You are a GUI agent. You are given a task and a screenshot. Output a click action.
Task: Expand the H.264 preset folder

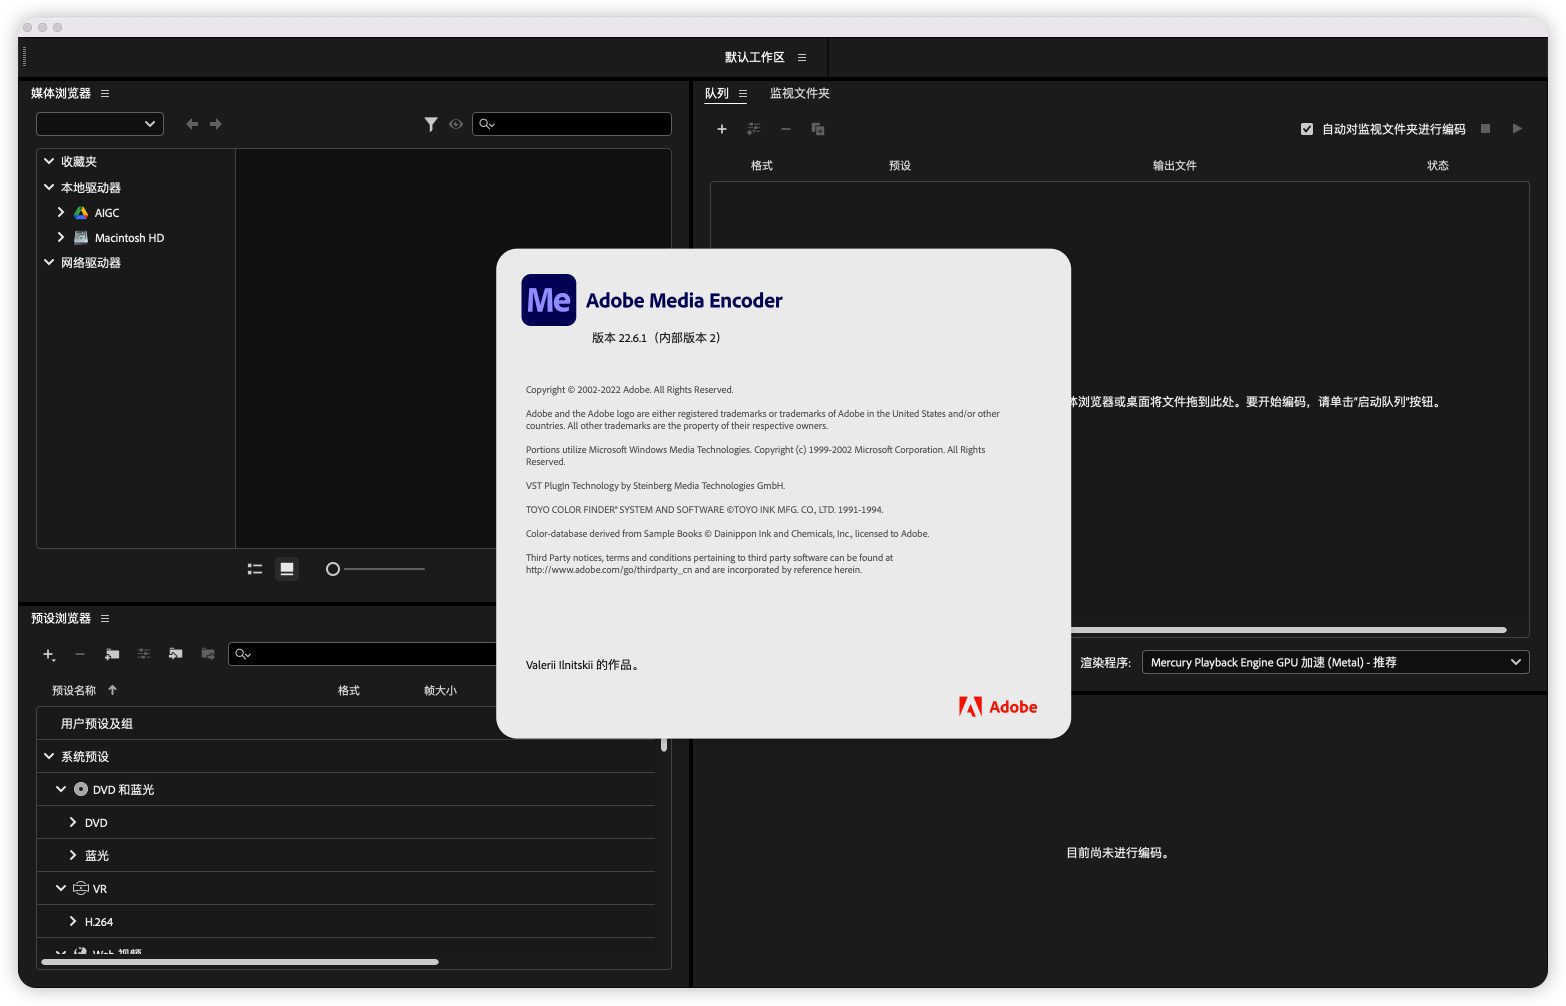[x=73, y=921]
